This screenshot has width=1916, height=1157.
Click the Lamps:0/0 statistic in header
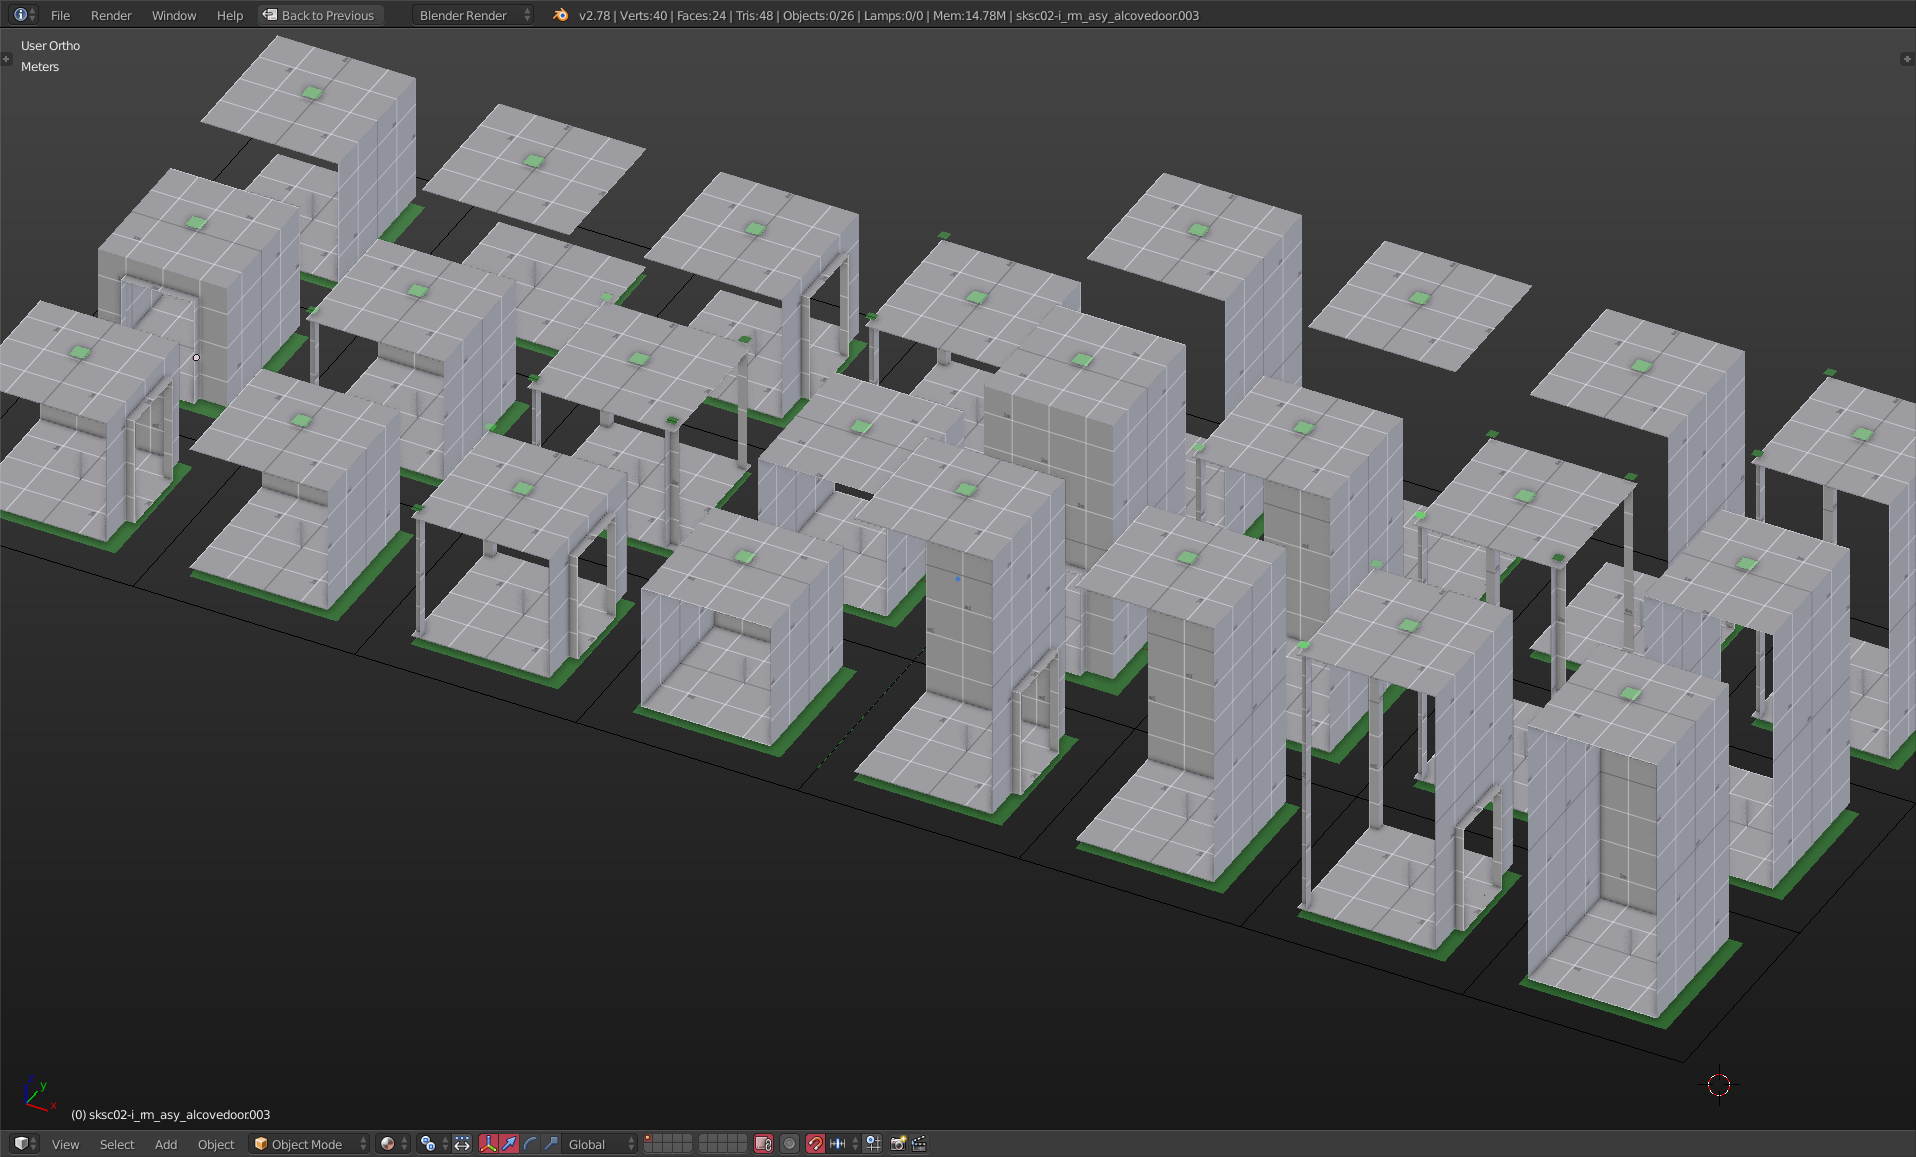tap(893, 15)
